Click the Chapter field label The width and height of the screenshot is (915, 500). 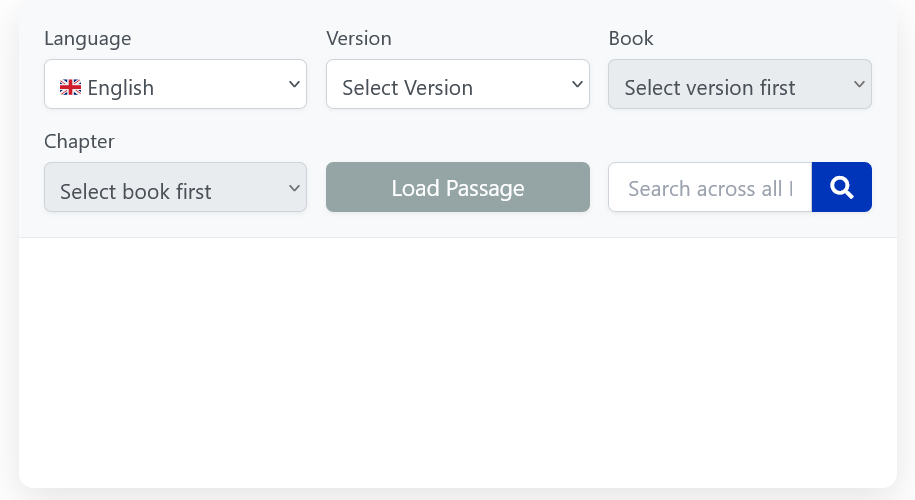coord(79,142)
